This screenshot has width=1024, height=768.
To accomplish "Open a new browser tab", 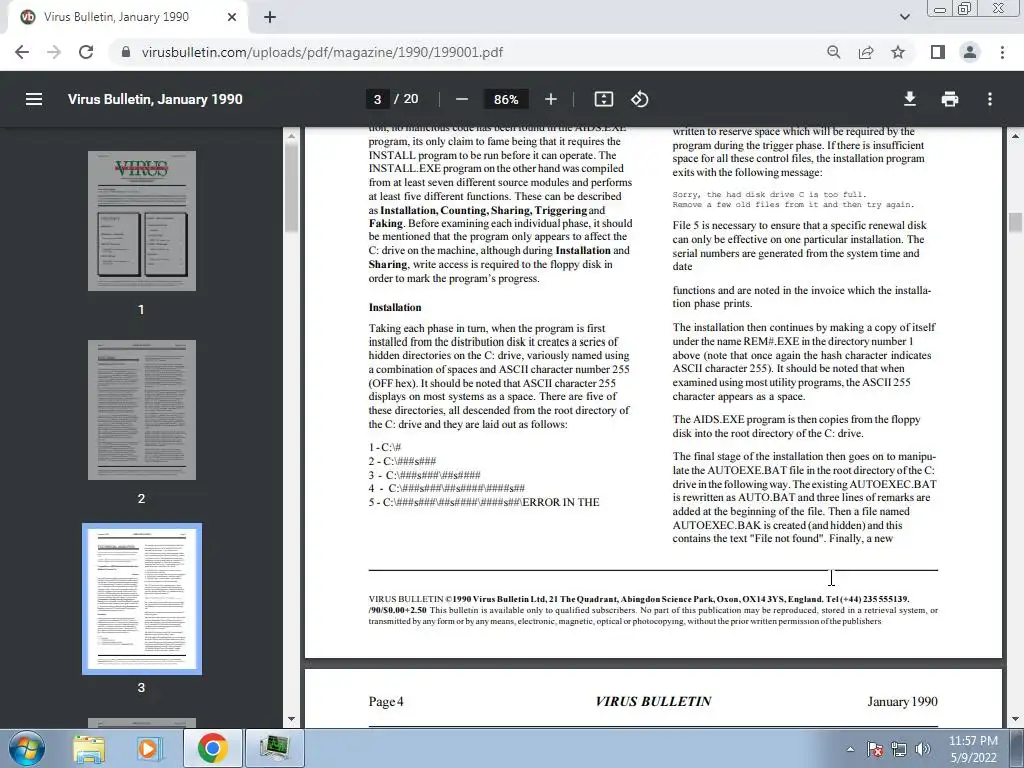I will point(270,17).
